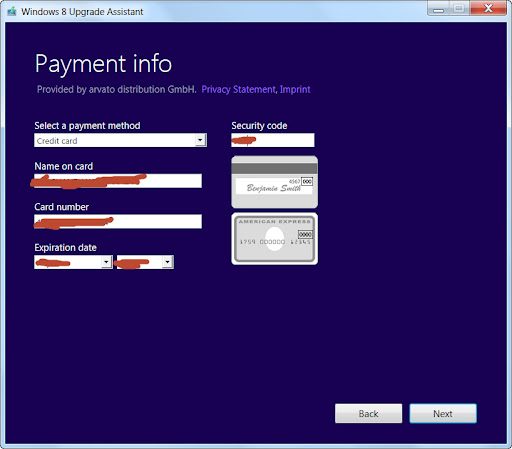Click the 'Select a payment method' label
Viewport: 512px width, 449px height.
[x=87, y=126]
